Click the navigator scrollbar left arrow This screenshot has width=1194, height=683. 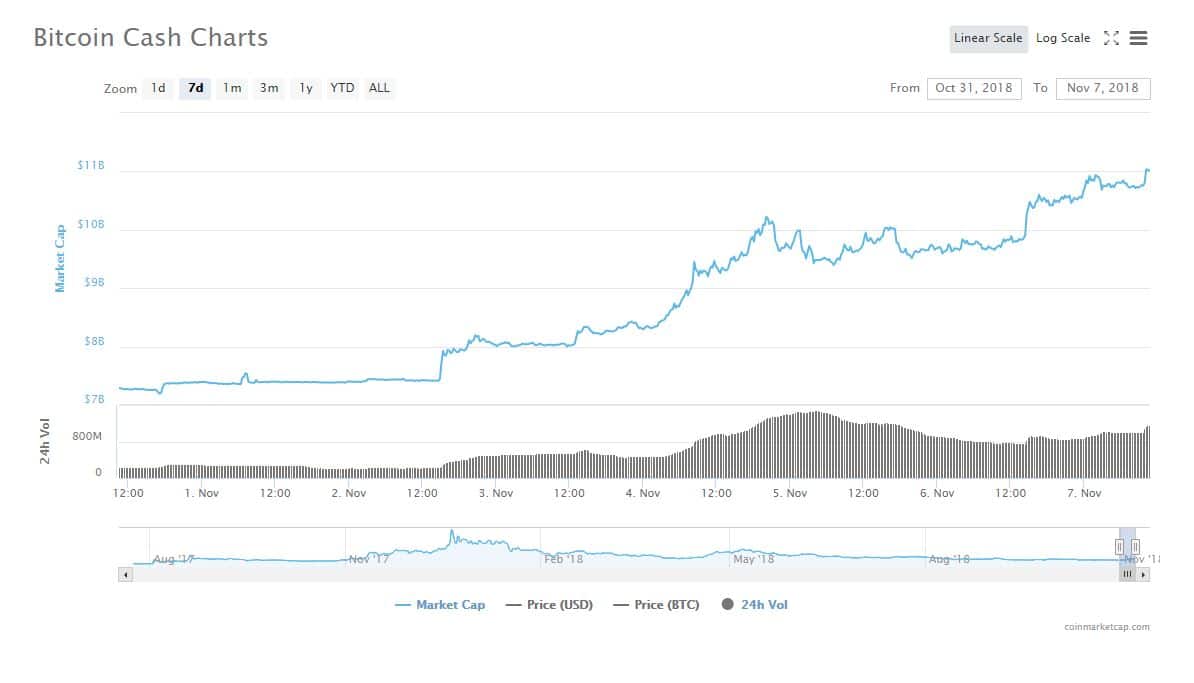[125, 574]
